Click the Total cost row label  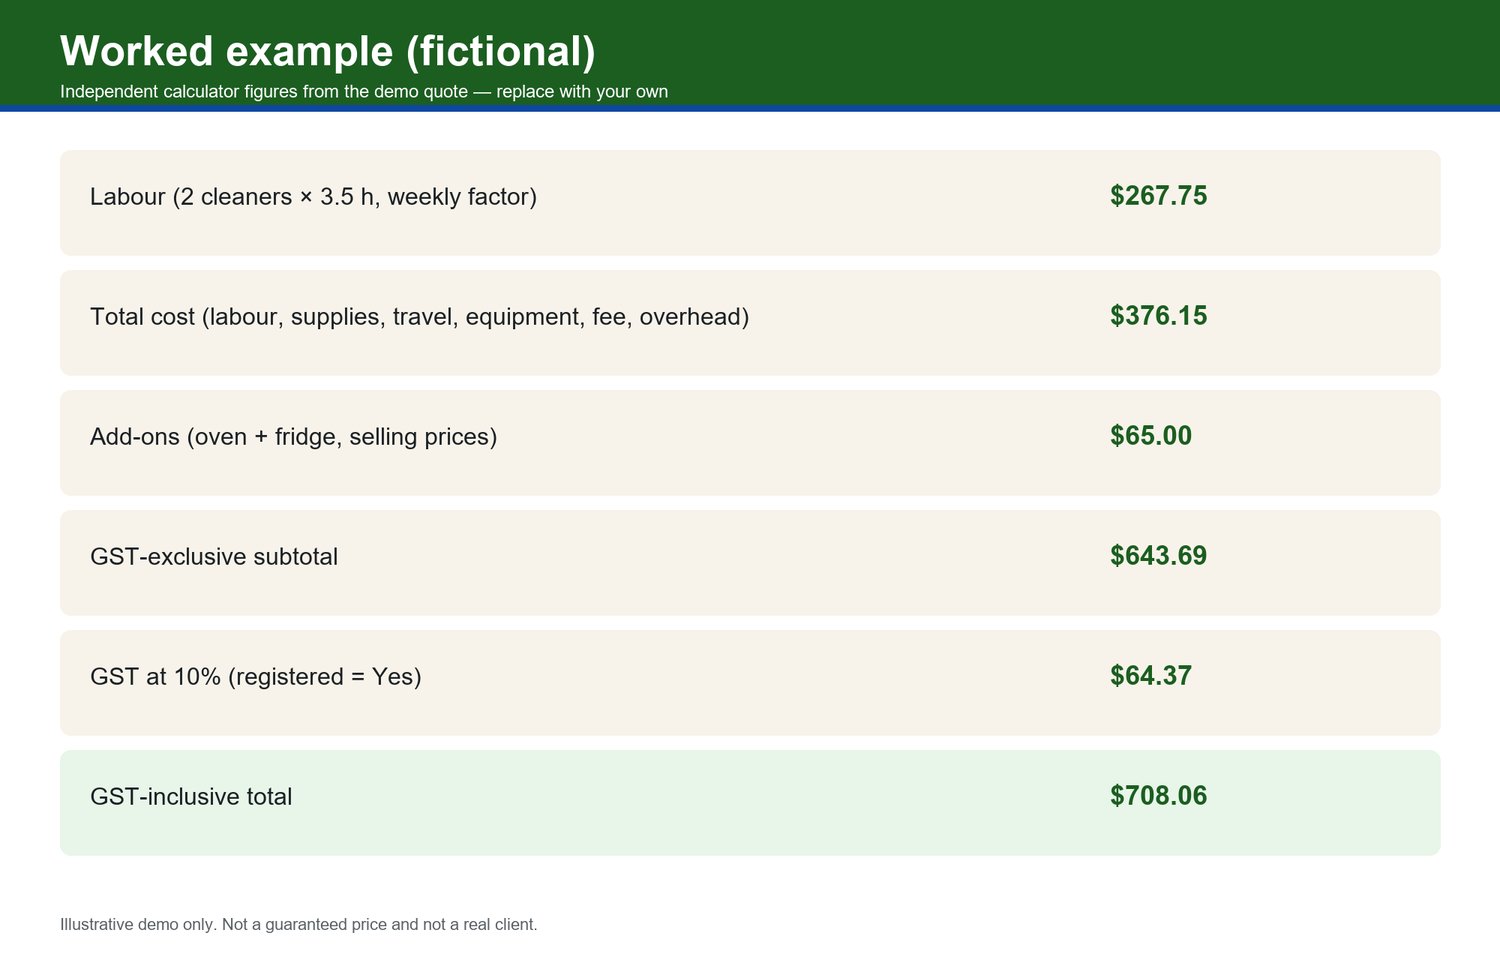pos(419,317)
